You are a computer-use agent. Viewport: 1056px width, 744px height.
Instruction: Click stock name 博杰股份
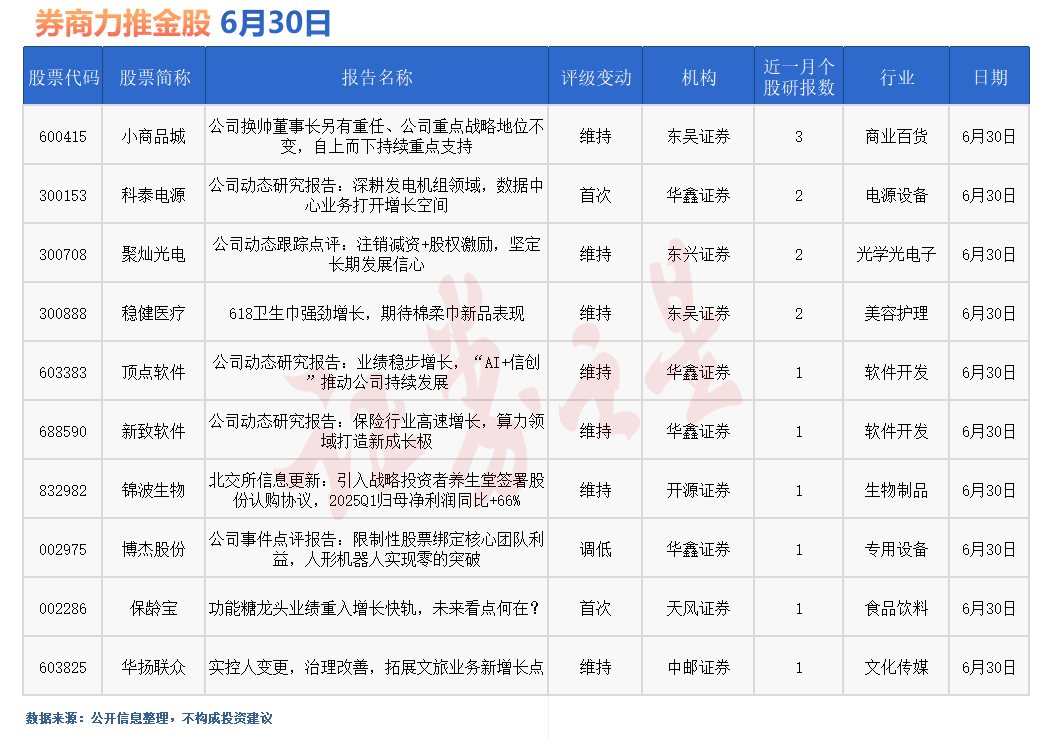154,549
